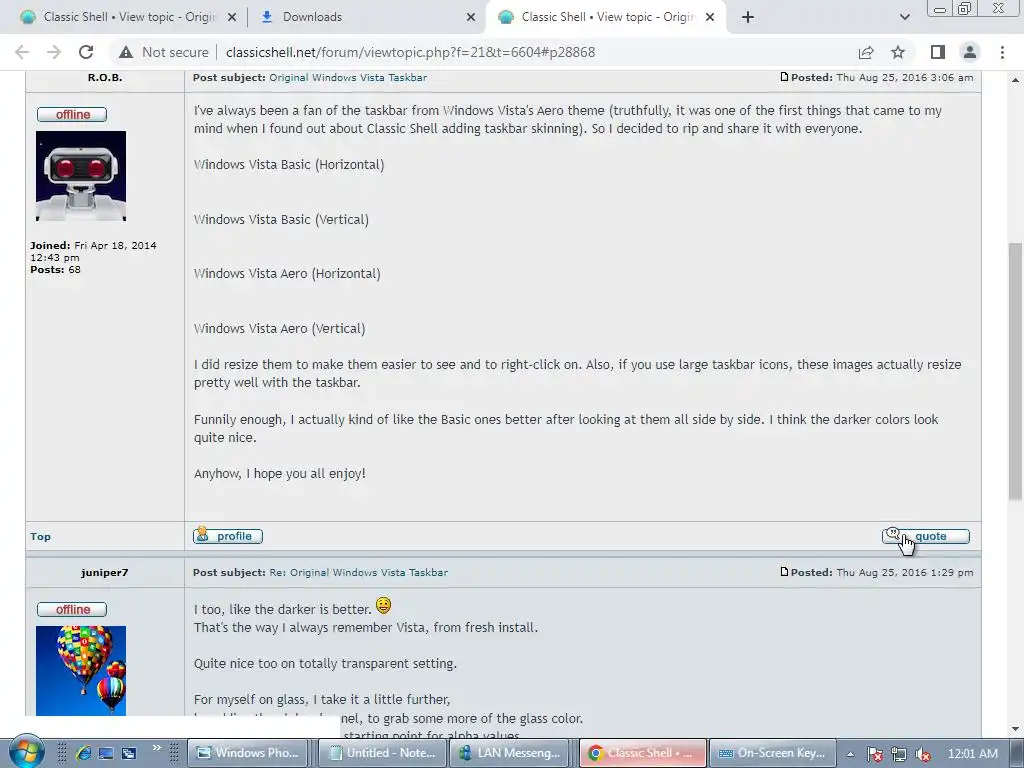Quote R.O.B.'s post
The image size is (1024, 768).
point(925,536)
